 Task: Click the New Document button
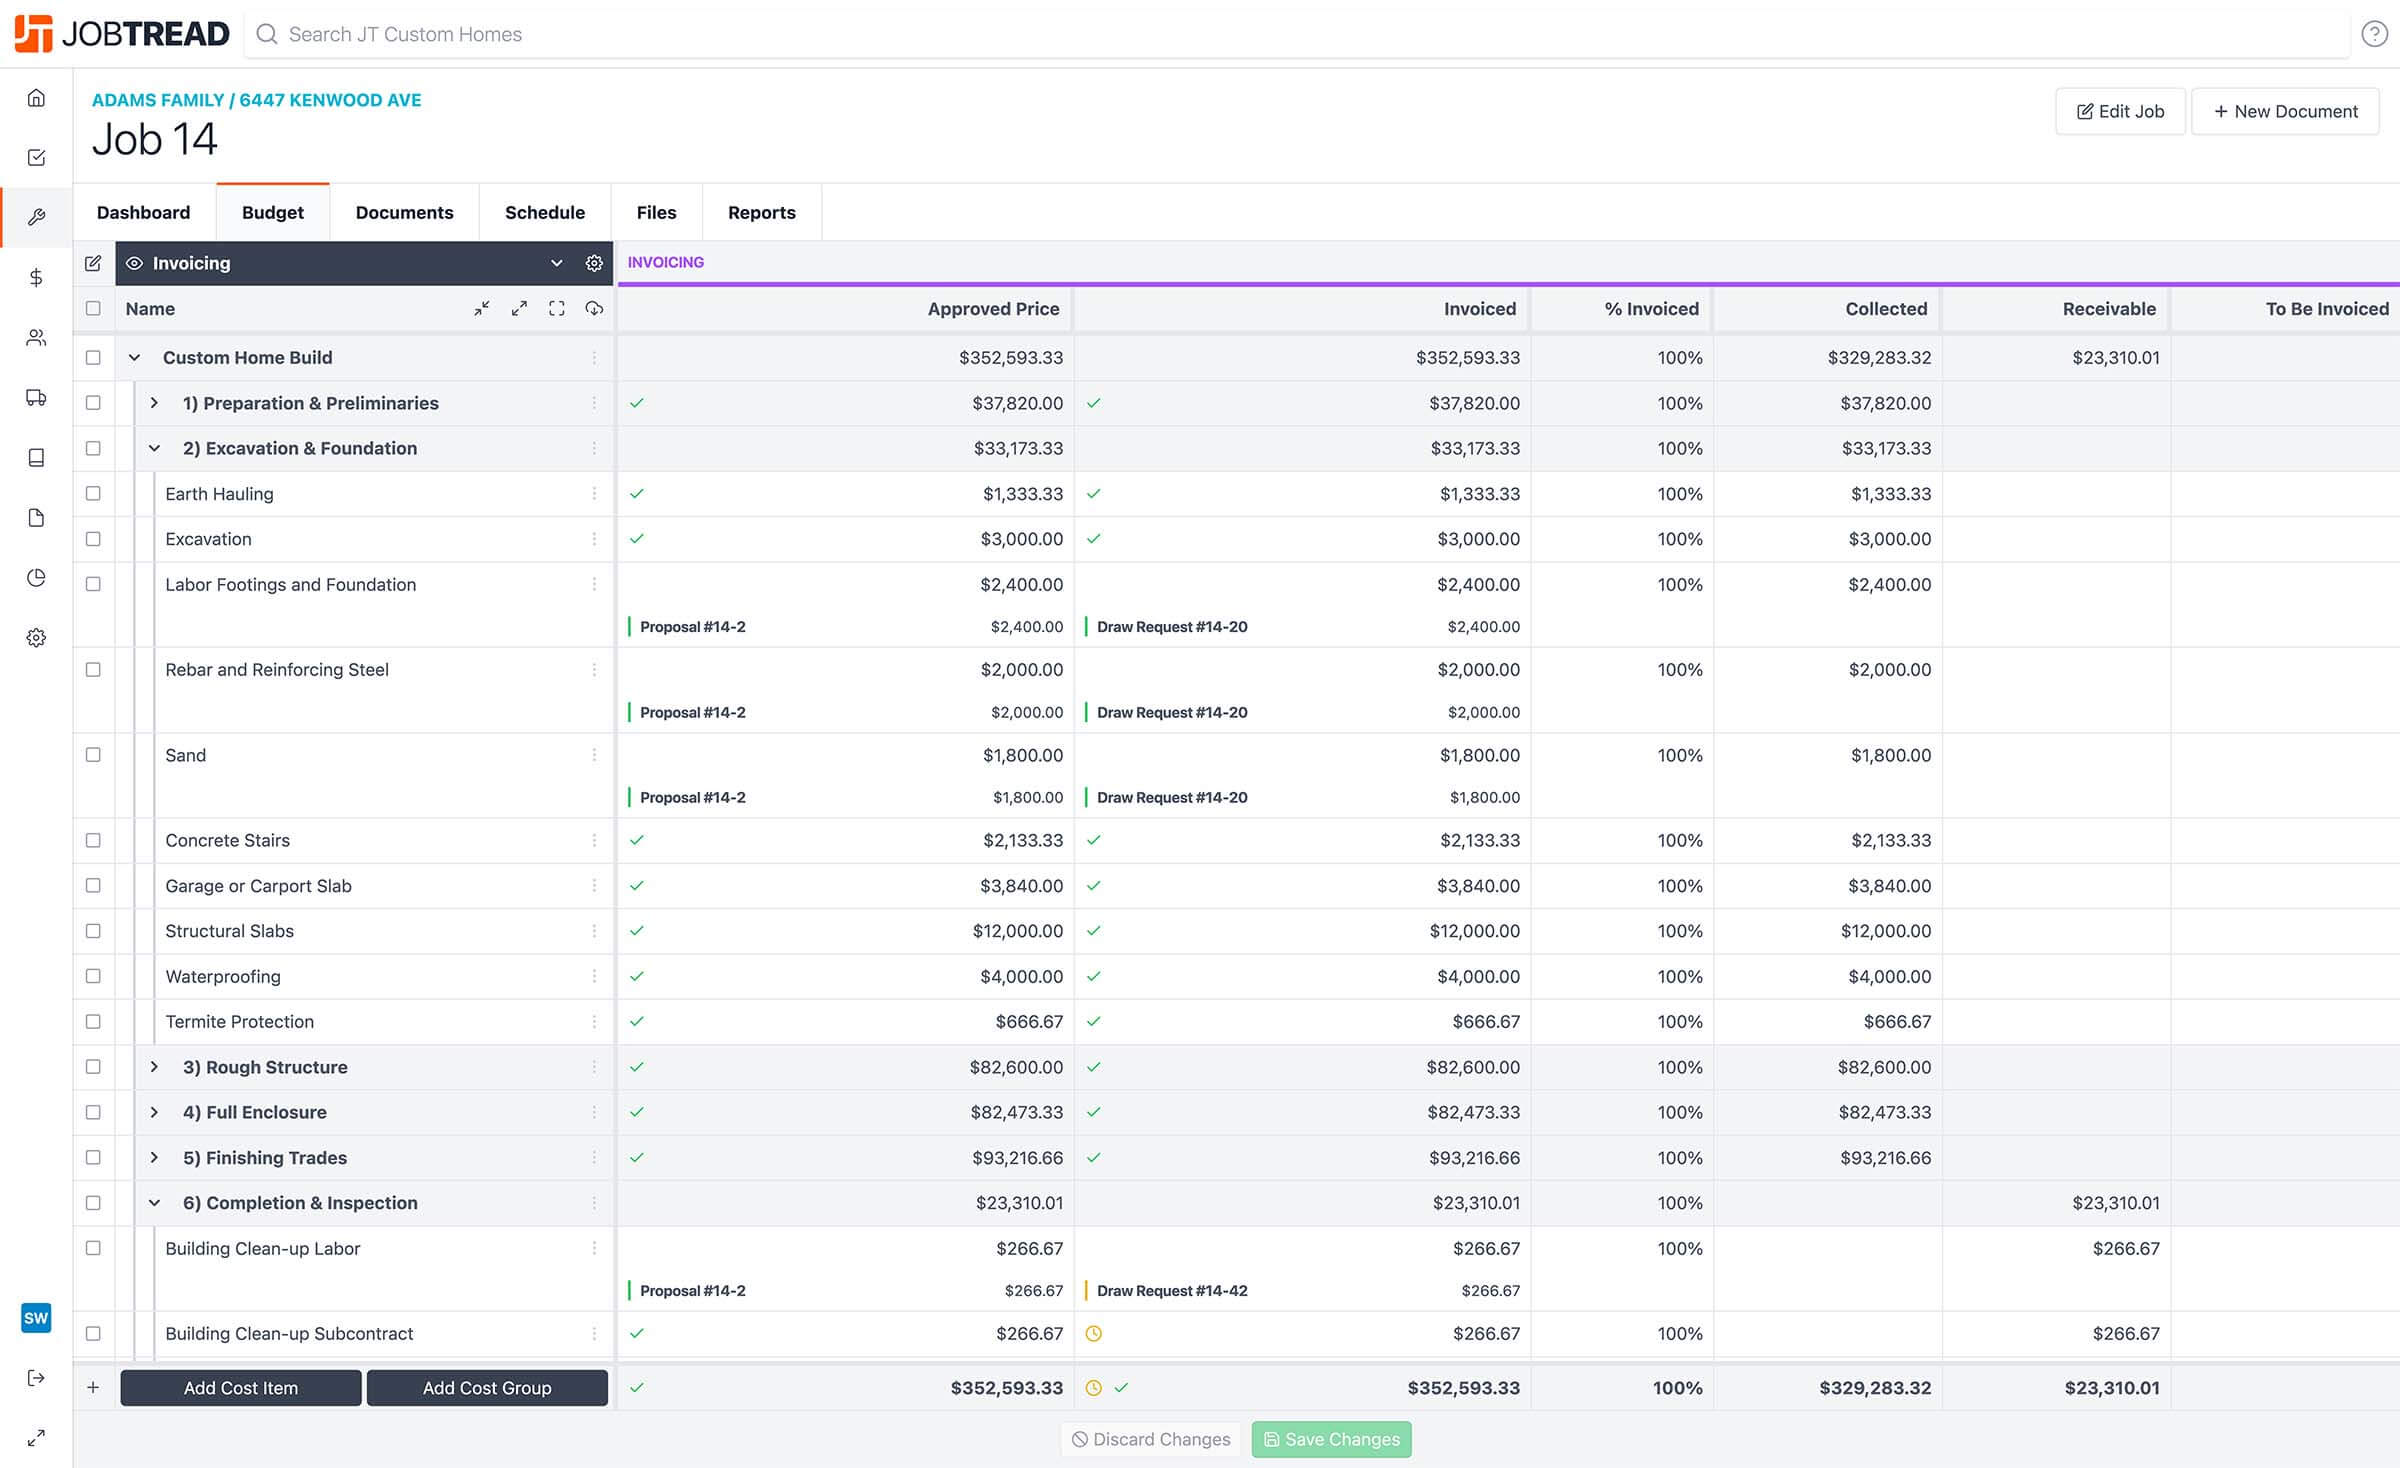(x=2285, y=111)
